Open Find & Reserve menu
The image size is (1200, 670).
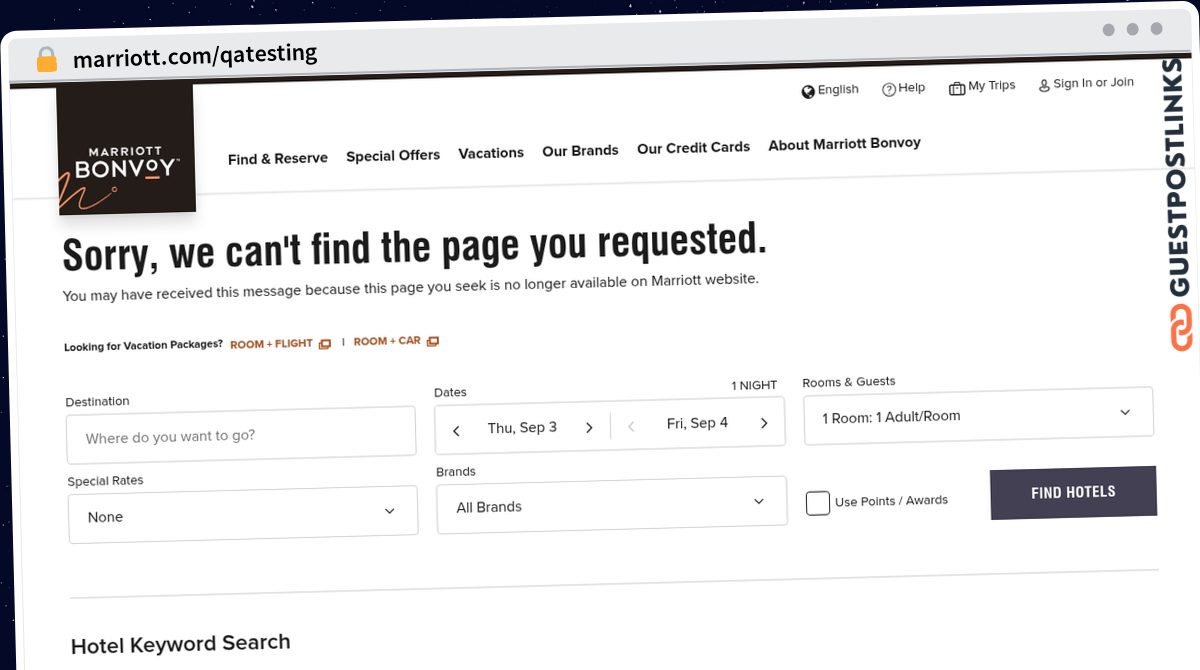click(x=278, y=159)
